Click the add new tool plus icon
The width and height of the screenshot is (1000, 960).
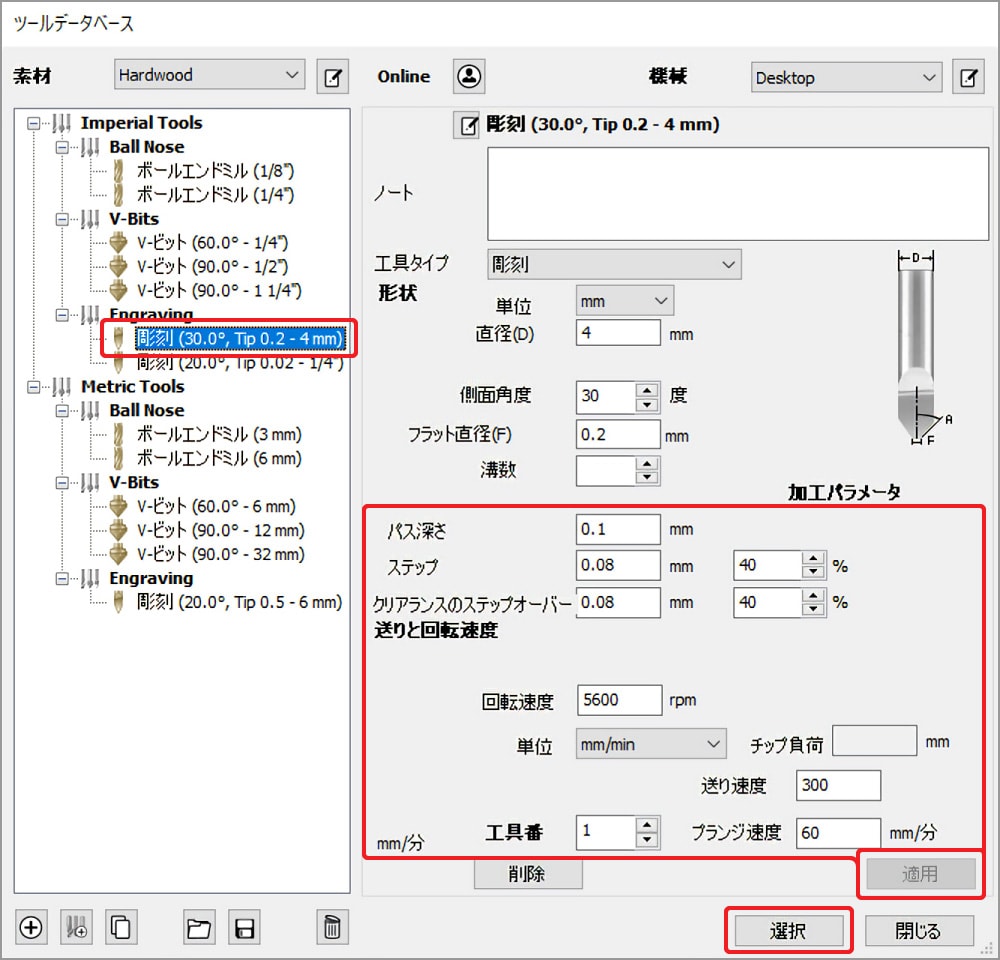(31, 927)
